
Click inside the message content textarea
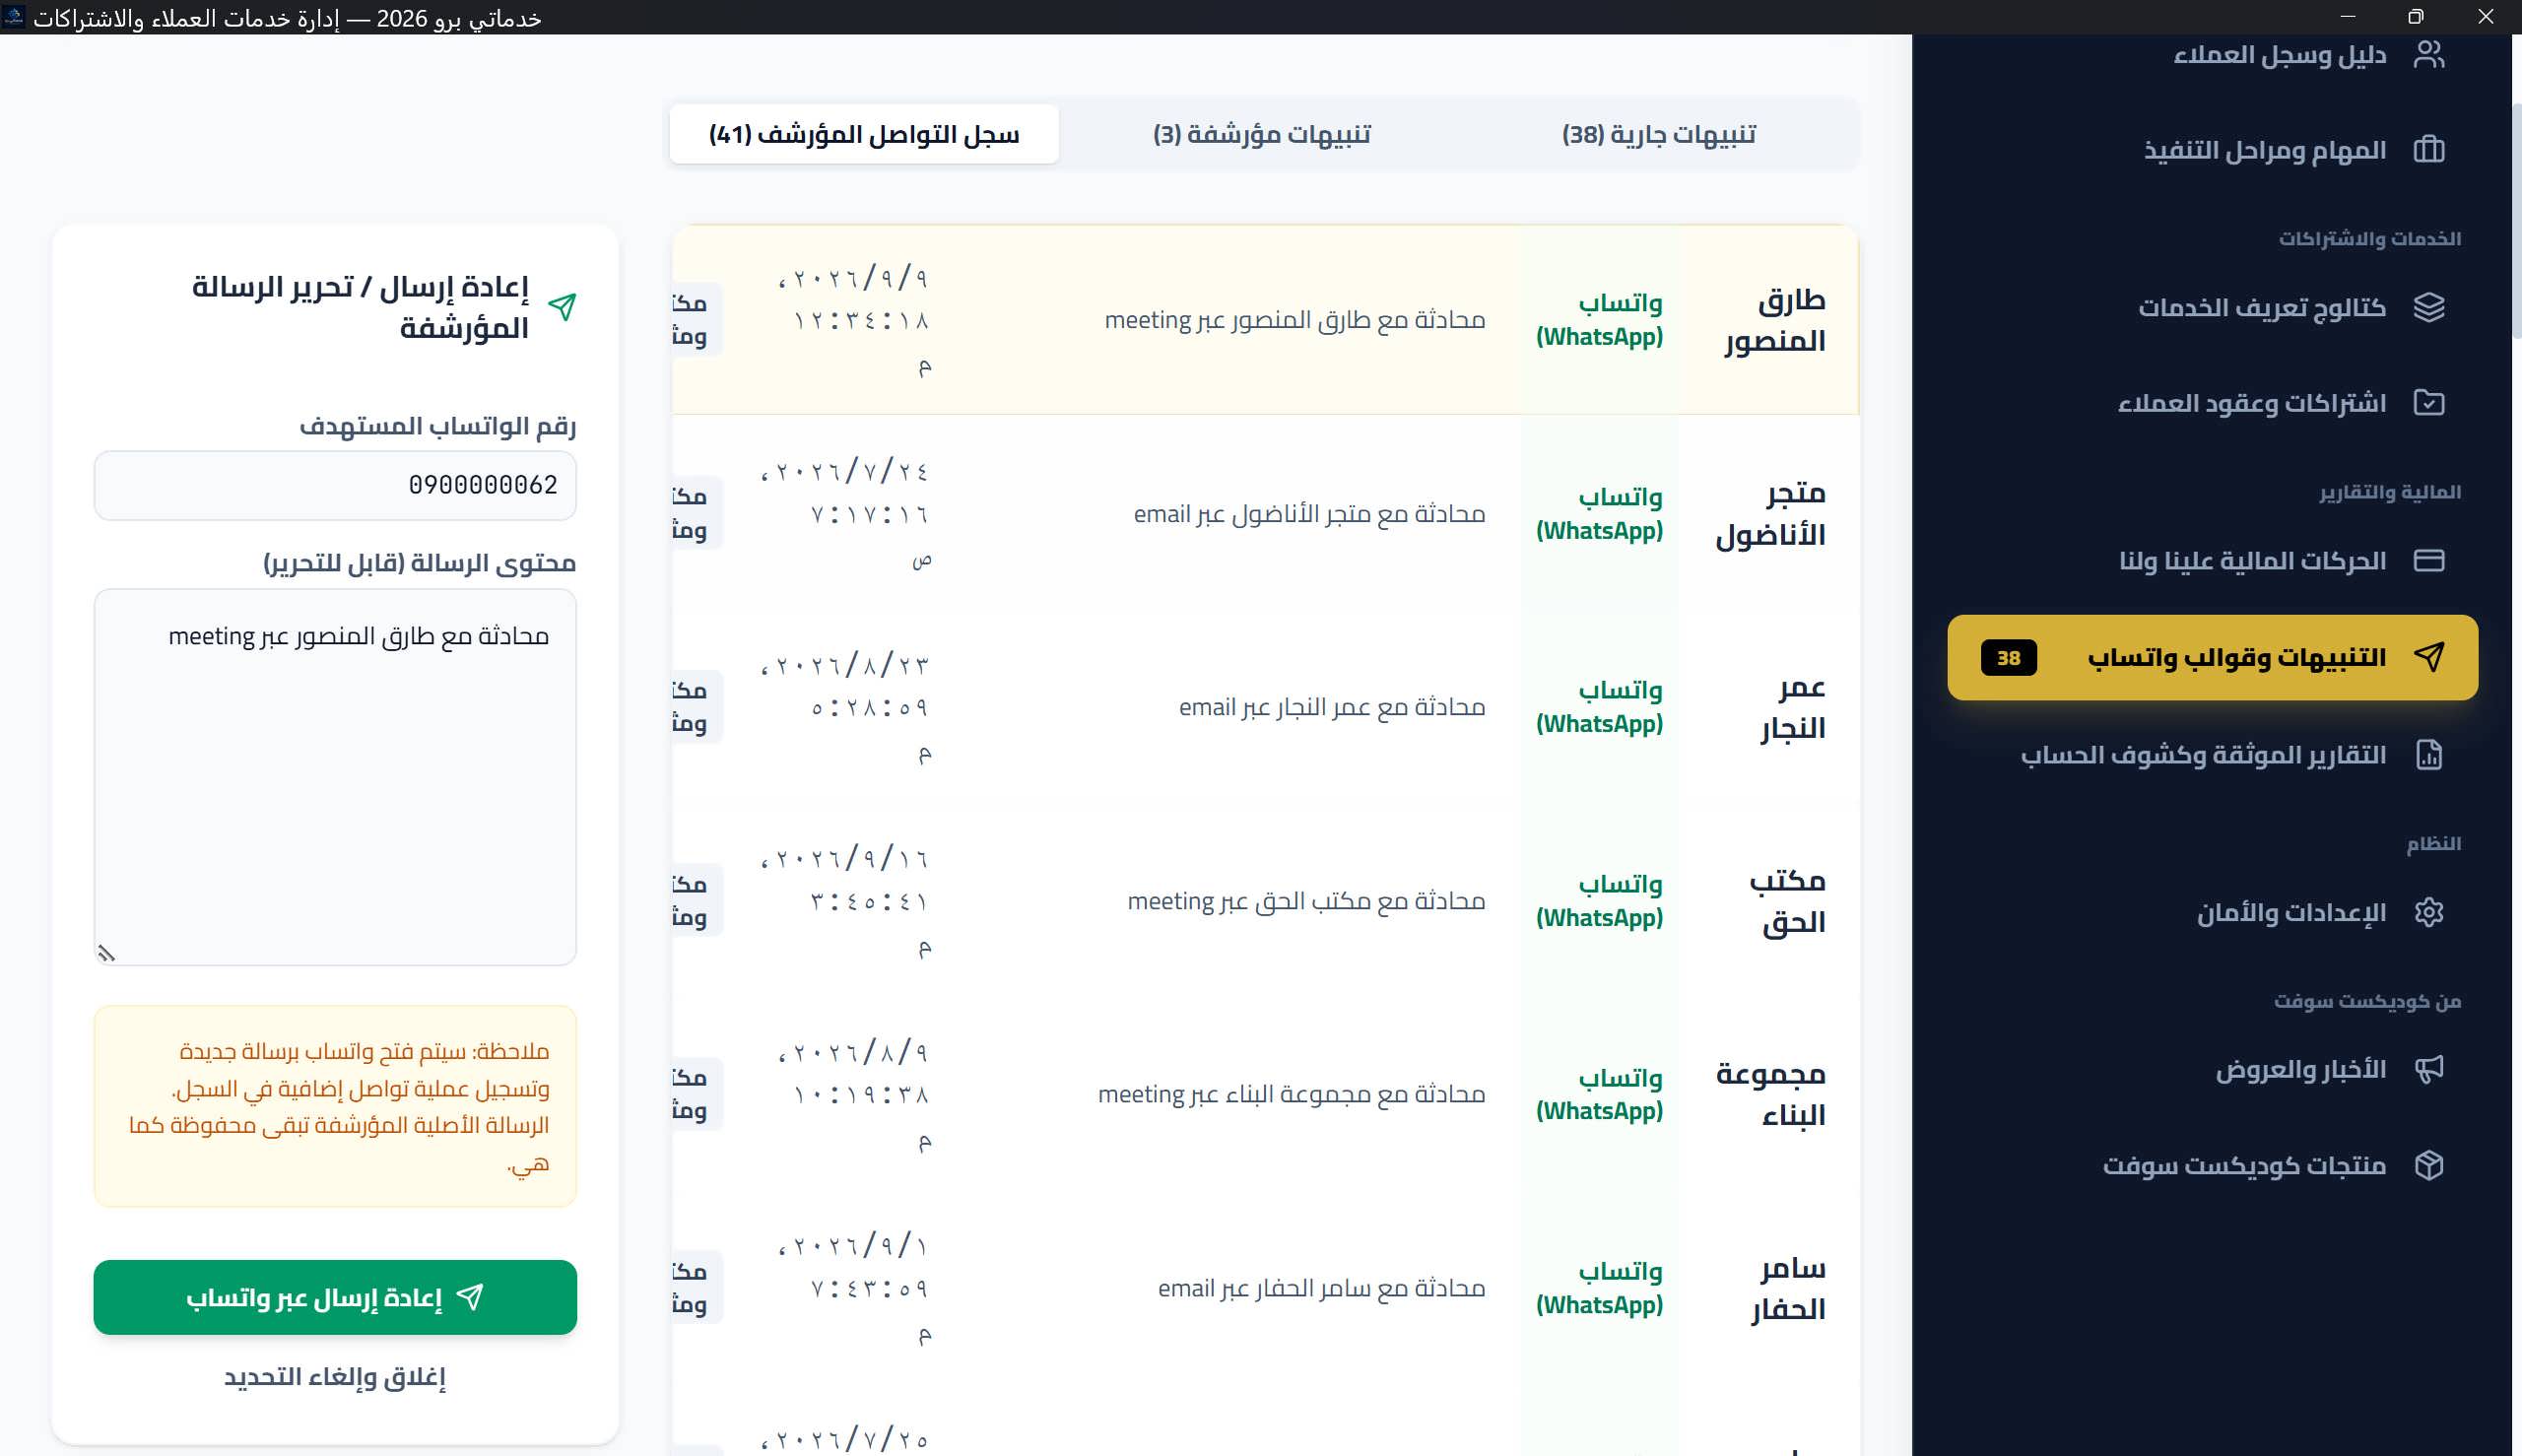tap(335, 777)
